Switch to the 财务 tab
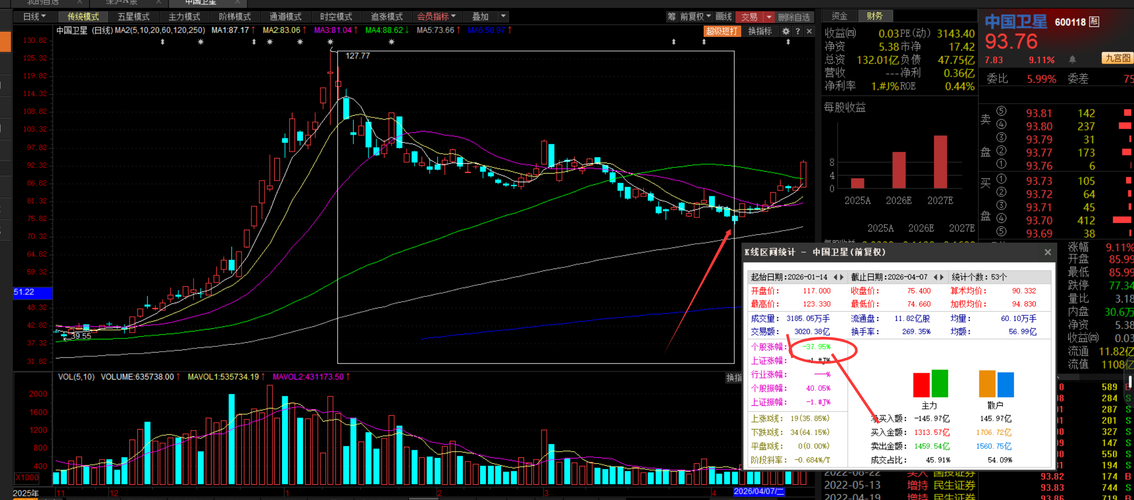 (875, 16)
